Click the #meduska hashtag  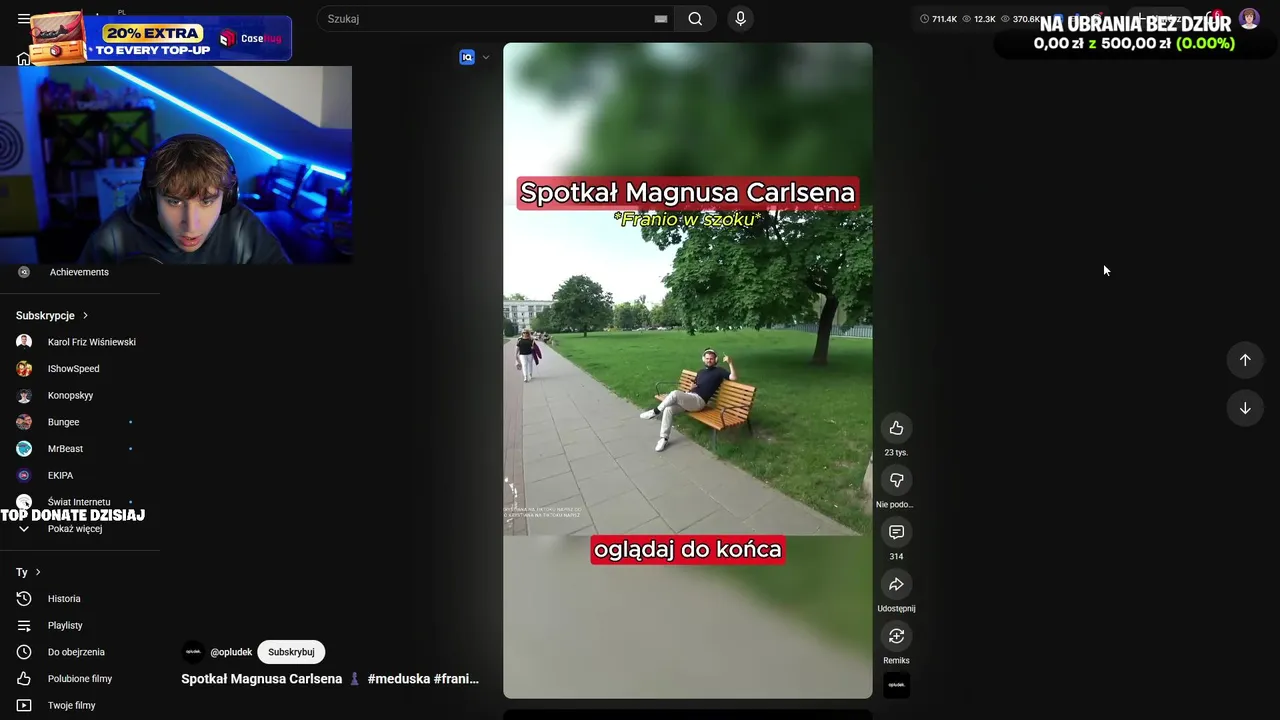point(399,679)
